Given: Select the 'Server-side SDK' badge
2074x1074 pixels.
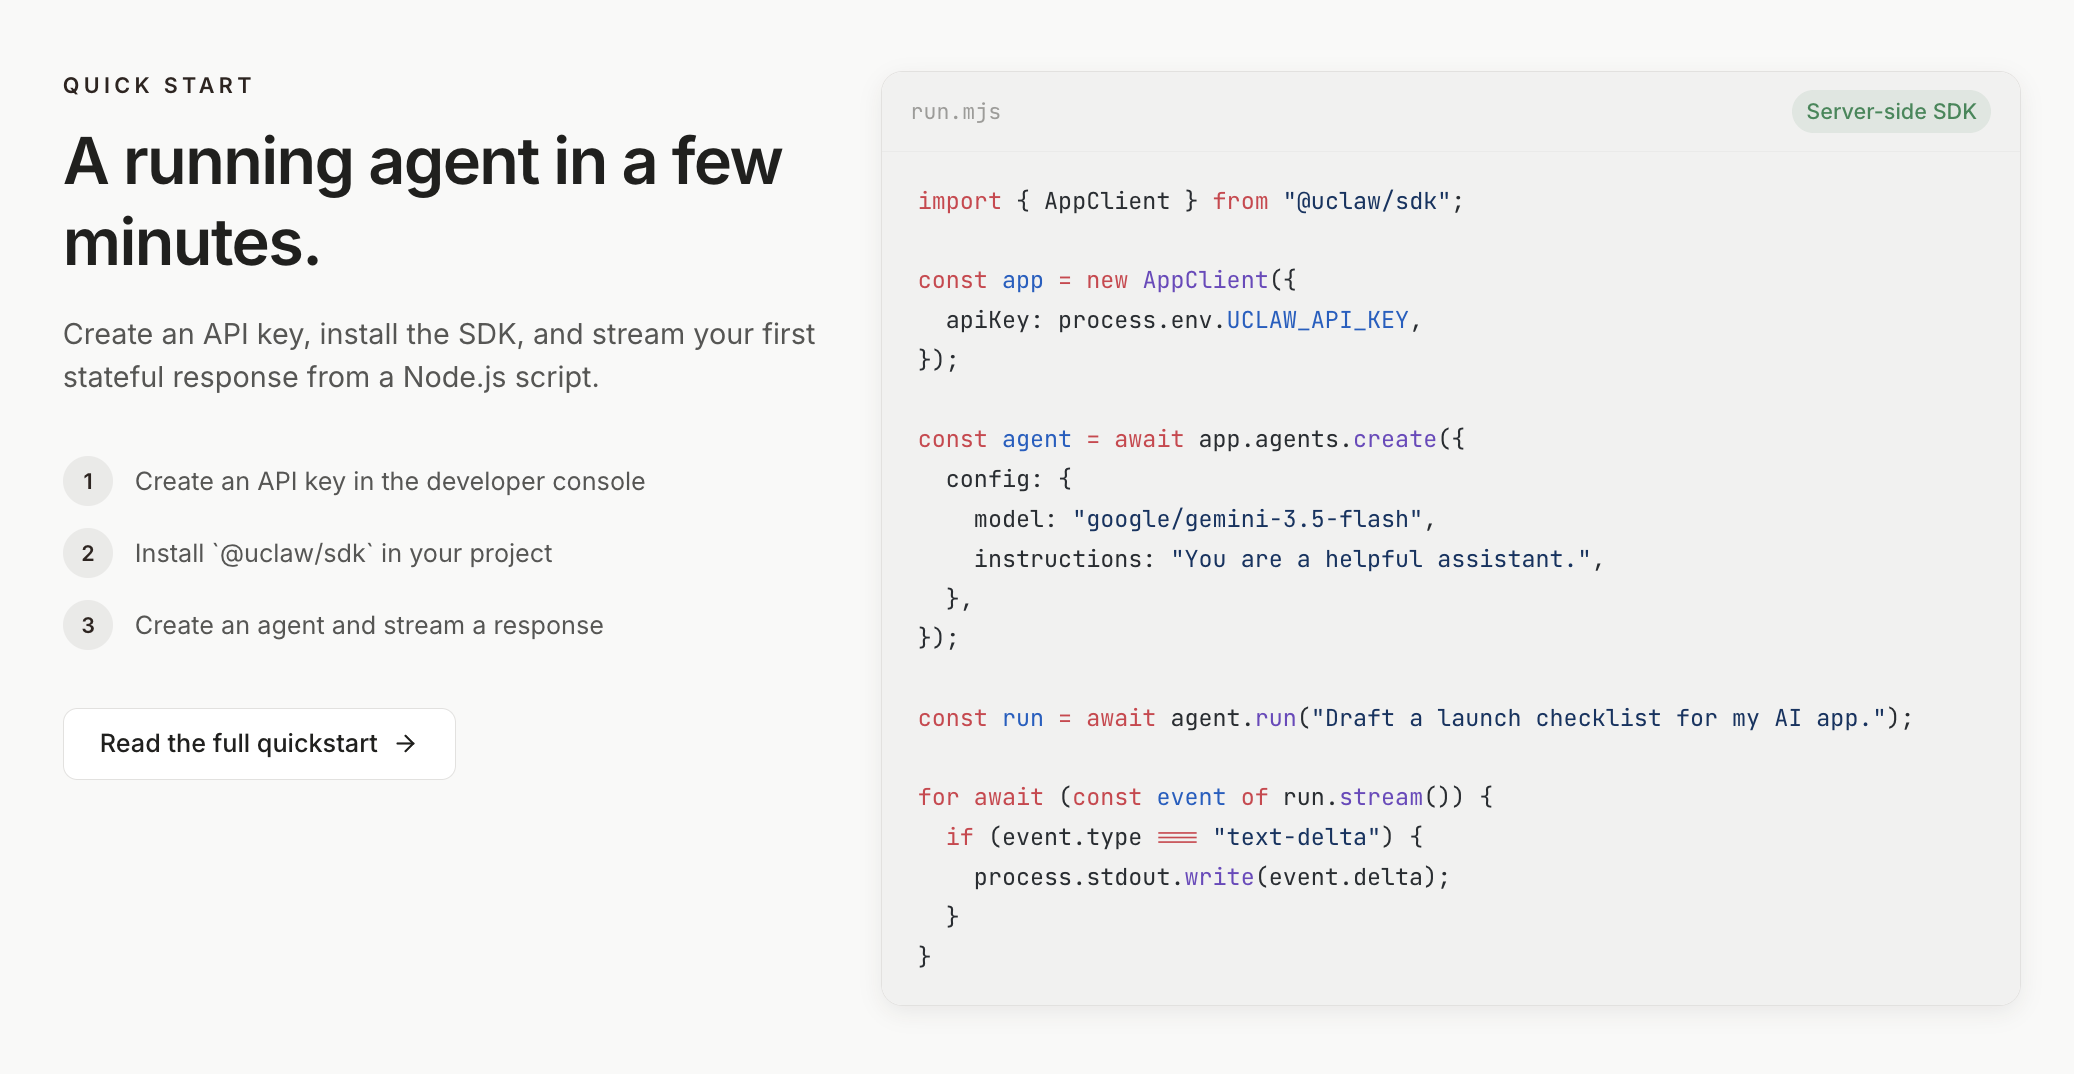Looking at the screenshot, I should 1891,112.
